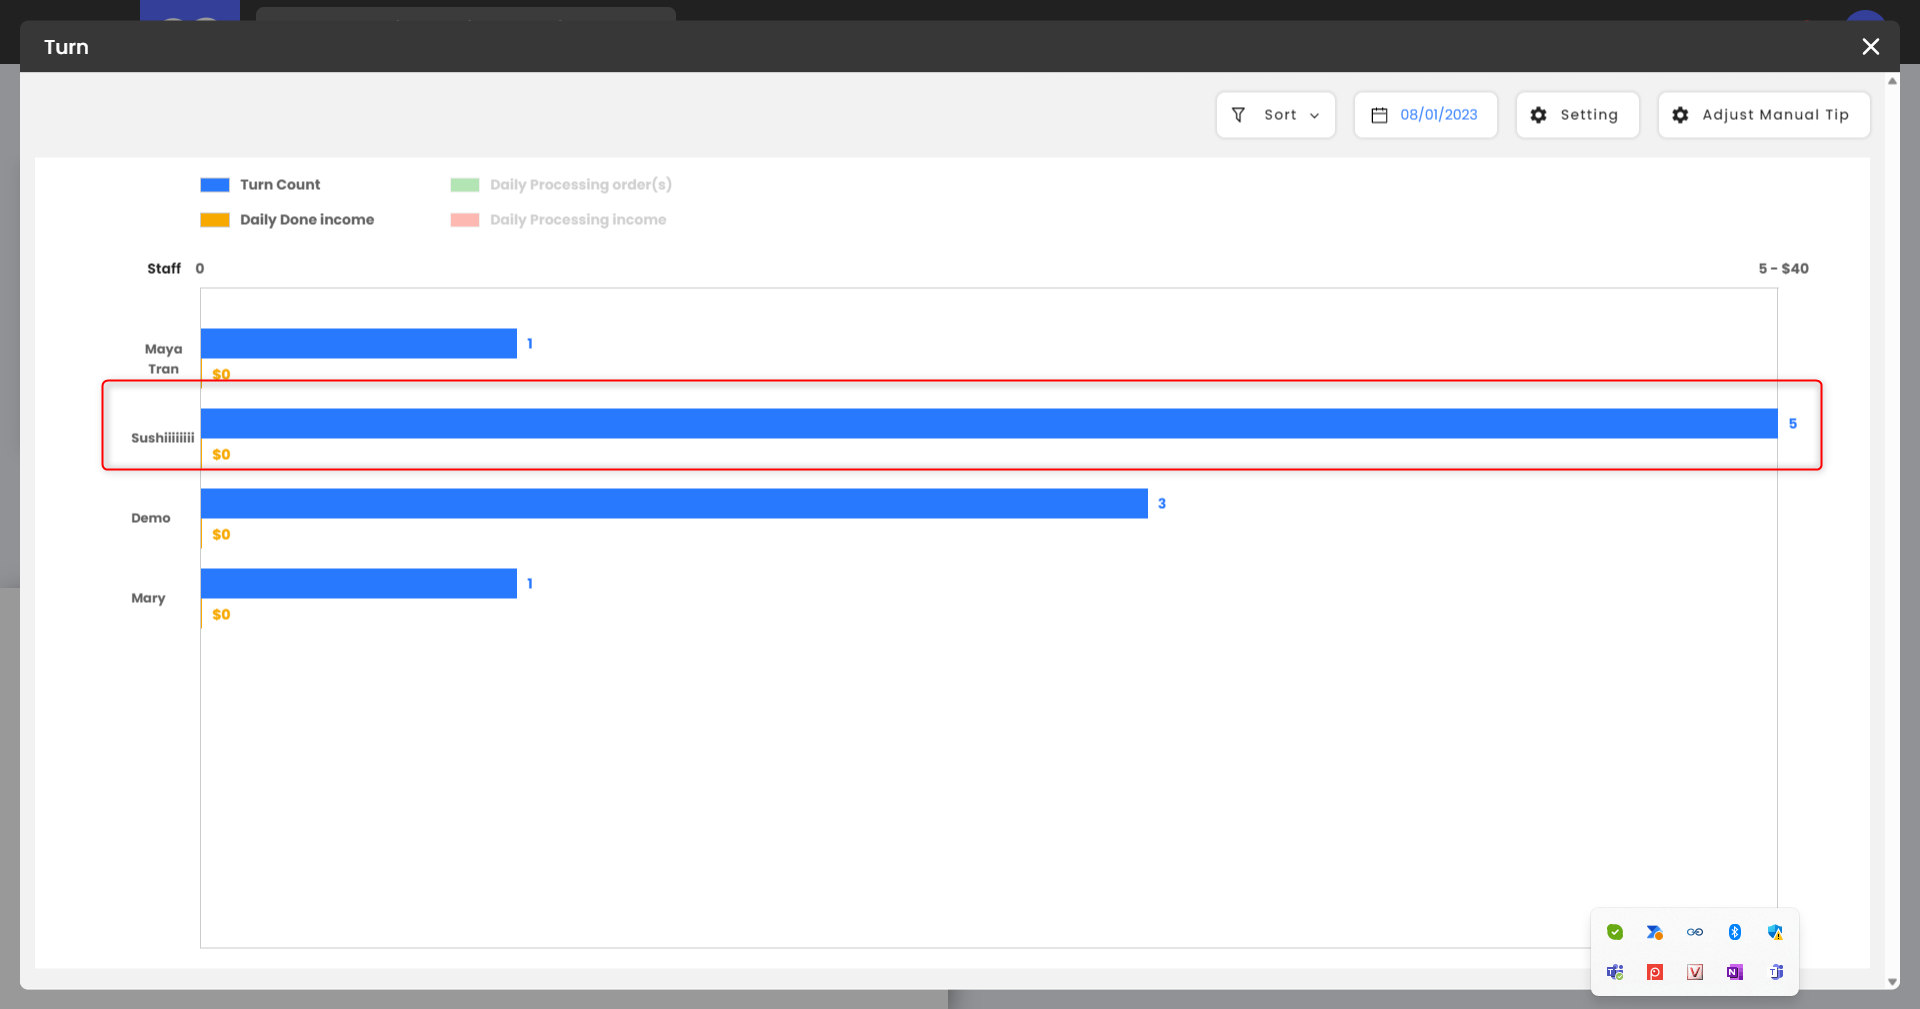Click the Windows Security shield tray icon
Image resolution: width=1920 pixels, height=1009 pixels.
[x=1775, y=932]
